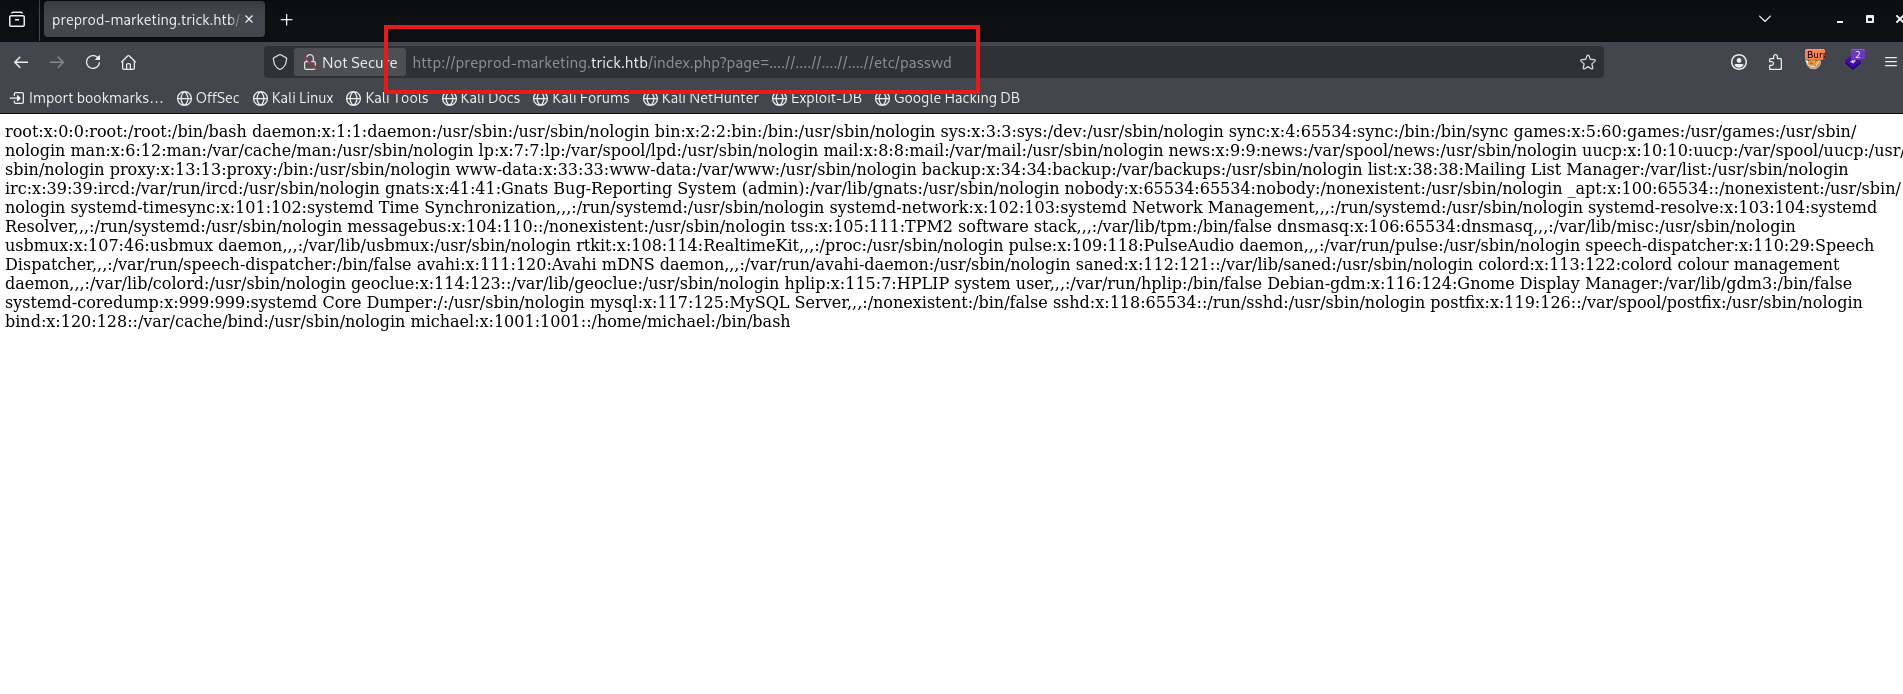Click the hplip:x:115:7:HPLIP system user entry
The height and width of the screenshot is (694, 1903).
[1023, 283]
